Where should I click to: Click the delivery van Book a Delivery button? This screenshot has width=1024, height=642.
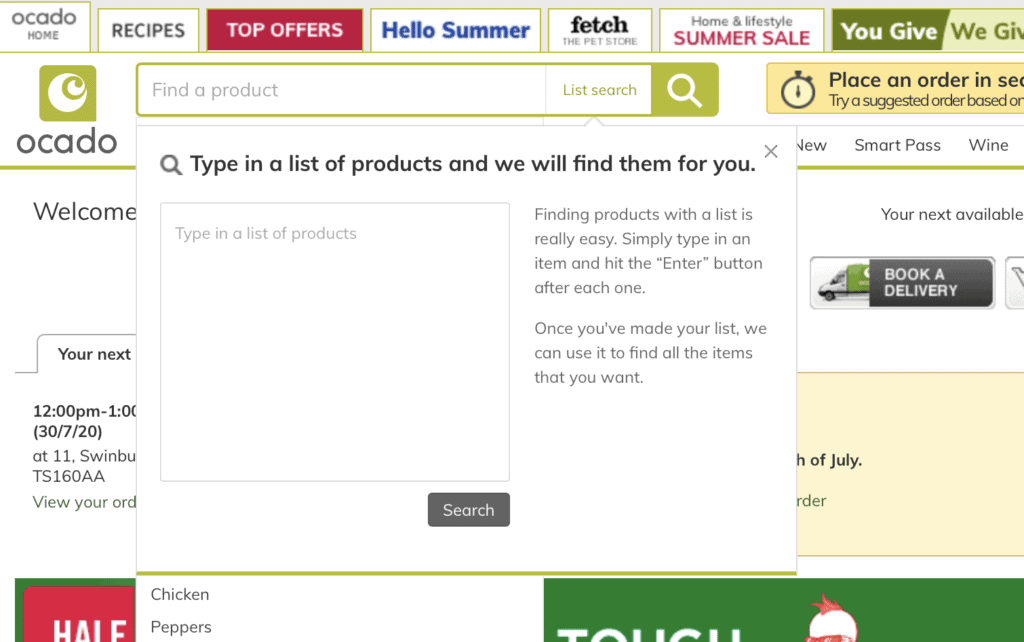902,283
